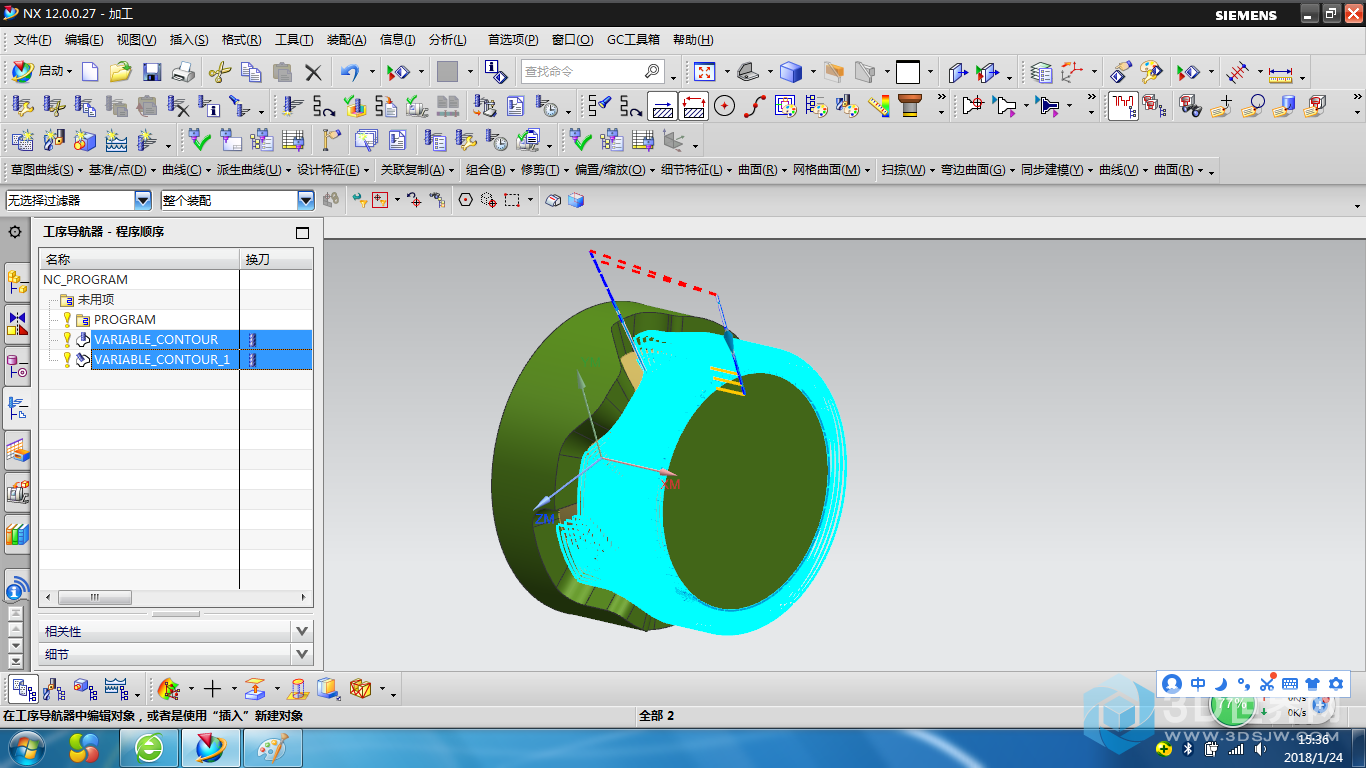Image resolution: width=1366 pixels, height=768 pixels.
Task: Click the 换刀 column header
Action: (276, 259)
